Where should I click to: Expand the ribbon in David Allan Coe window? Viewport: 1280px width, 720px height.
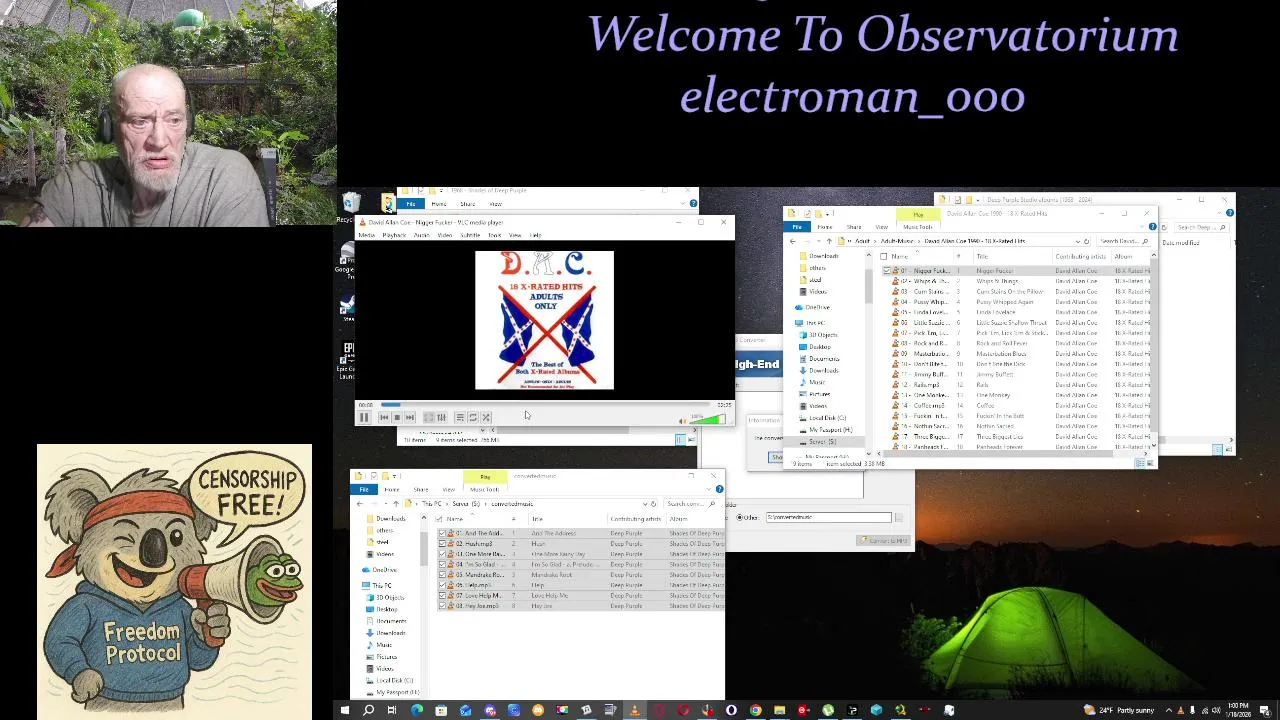[1142, 227]
